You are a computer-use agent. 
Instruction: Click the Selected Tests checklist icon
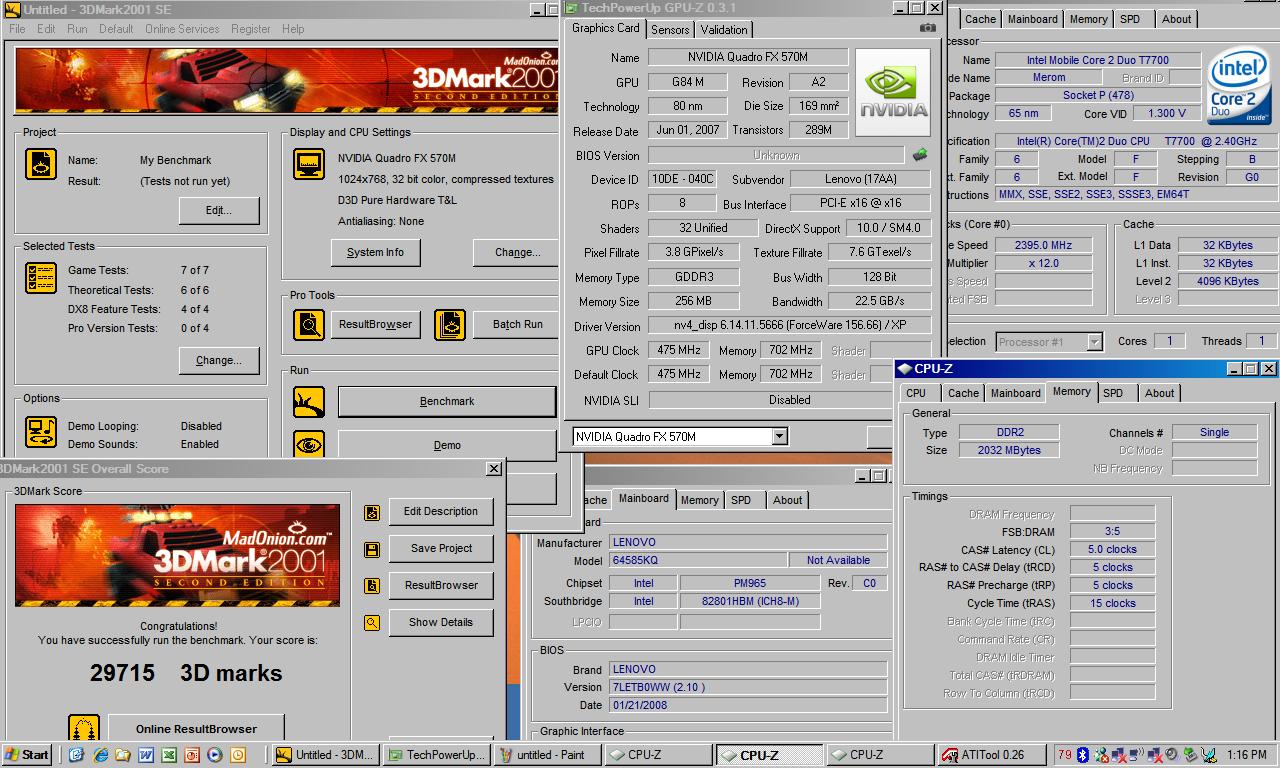41,279
